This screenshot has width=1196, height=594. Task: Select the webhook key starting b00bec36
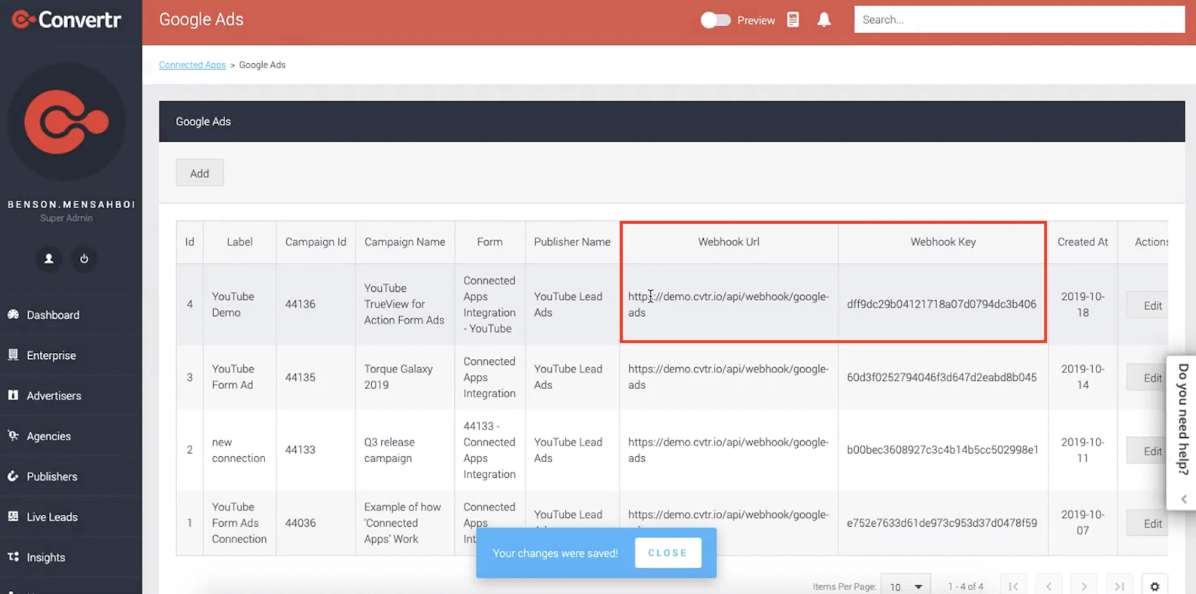(942, 450)
